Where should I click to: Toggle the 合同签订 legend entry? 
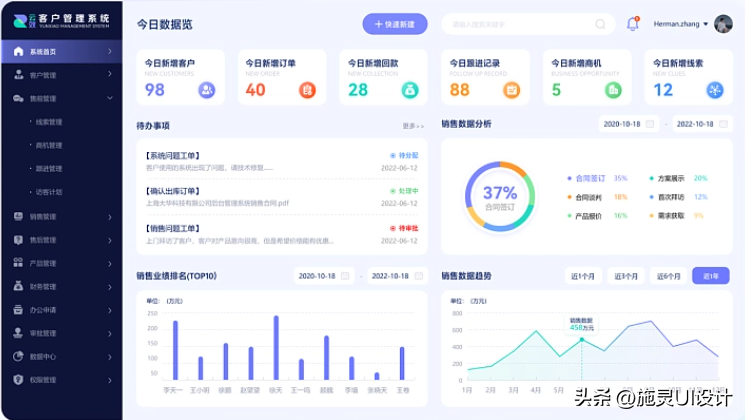coord(597,178)
